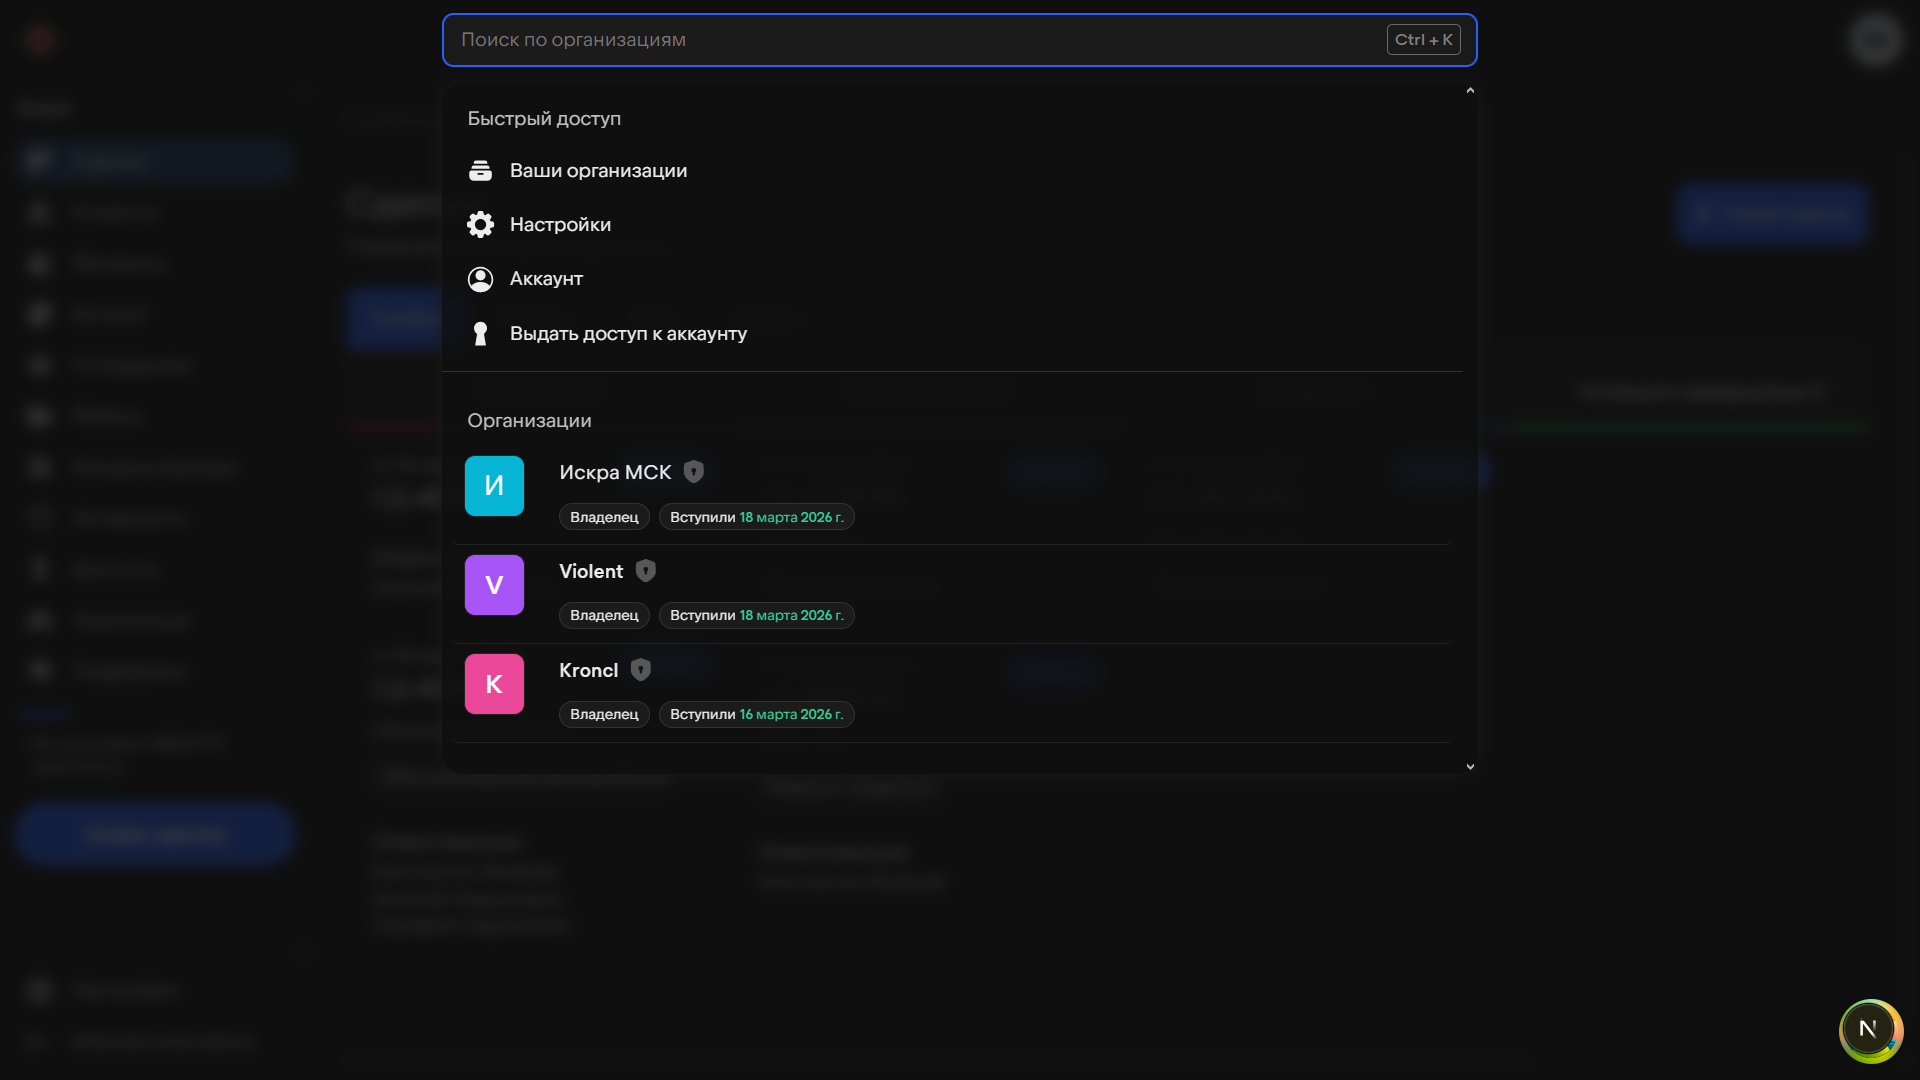Open the Искра МСК organization
The height and width of the screenshot is (1080, 1920).
coord(615,473)
